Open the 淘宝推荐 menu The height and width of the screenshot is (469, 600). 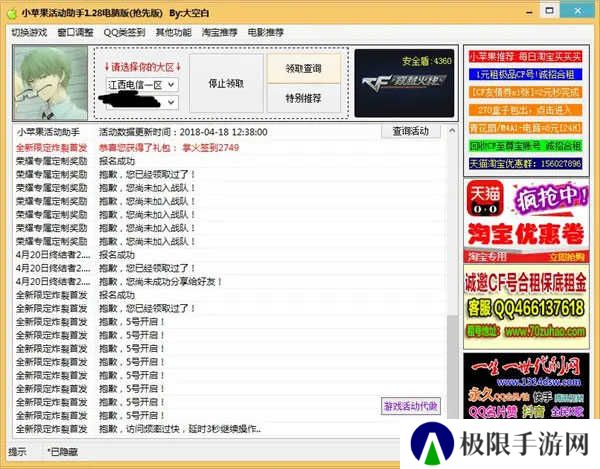coord(220,33)
